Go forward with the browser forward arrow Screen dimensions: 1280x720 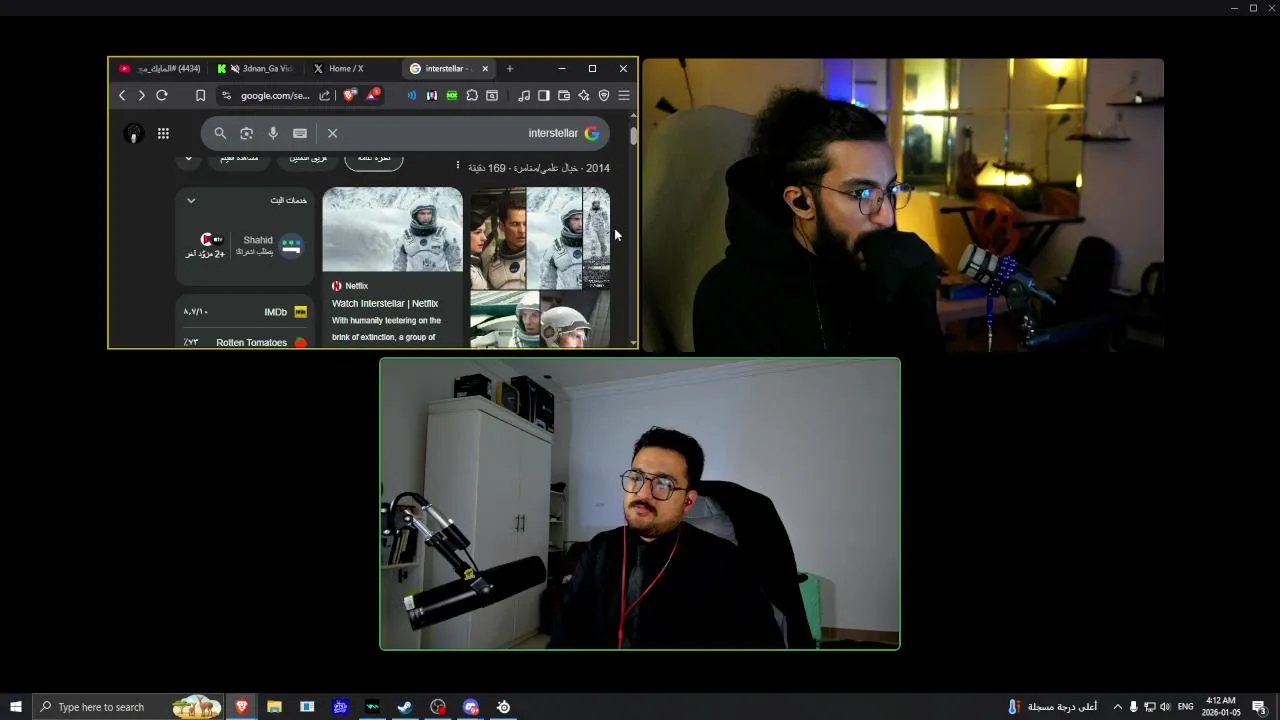pos(141,96)
